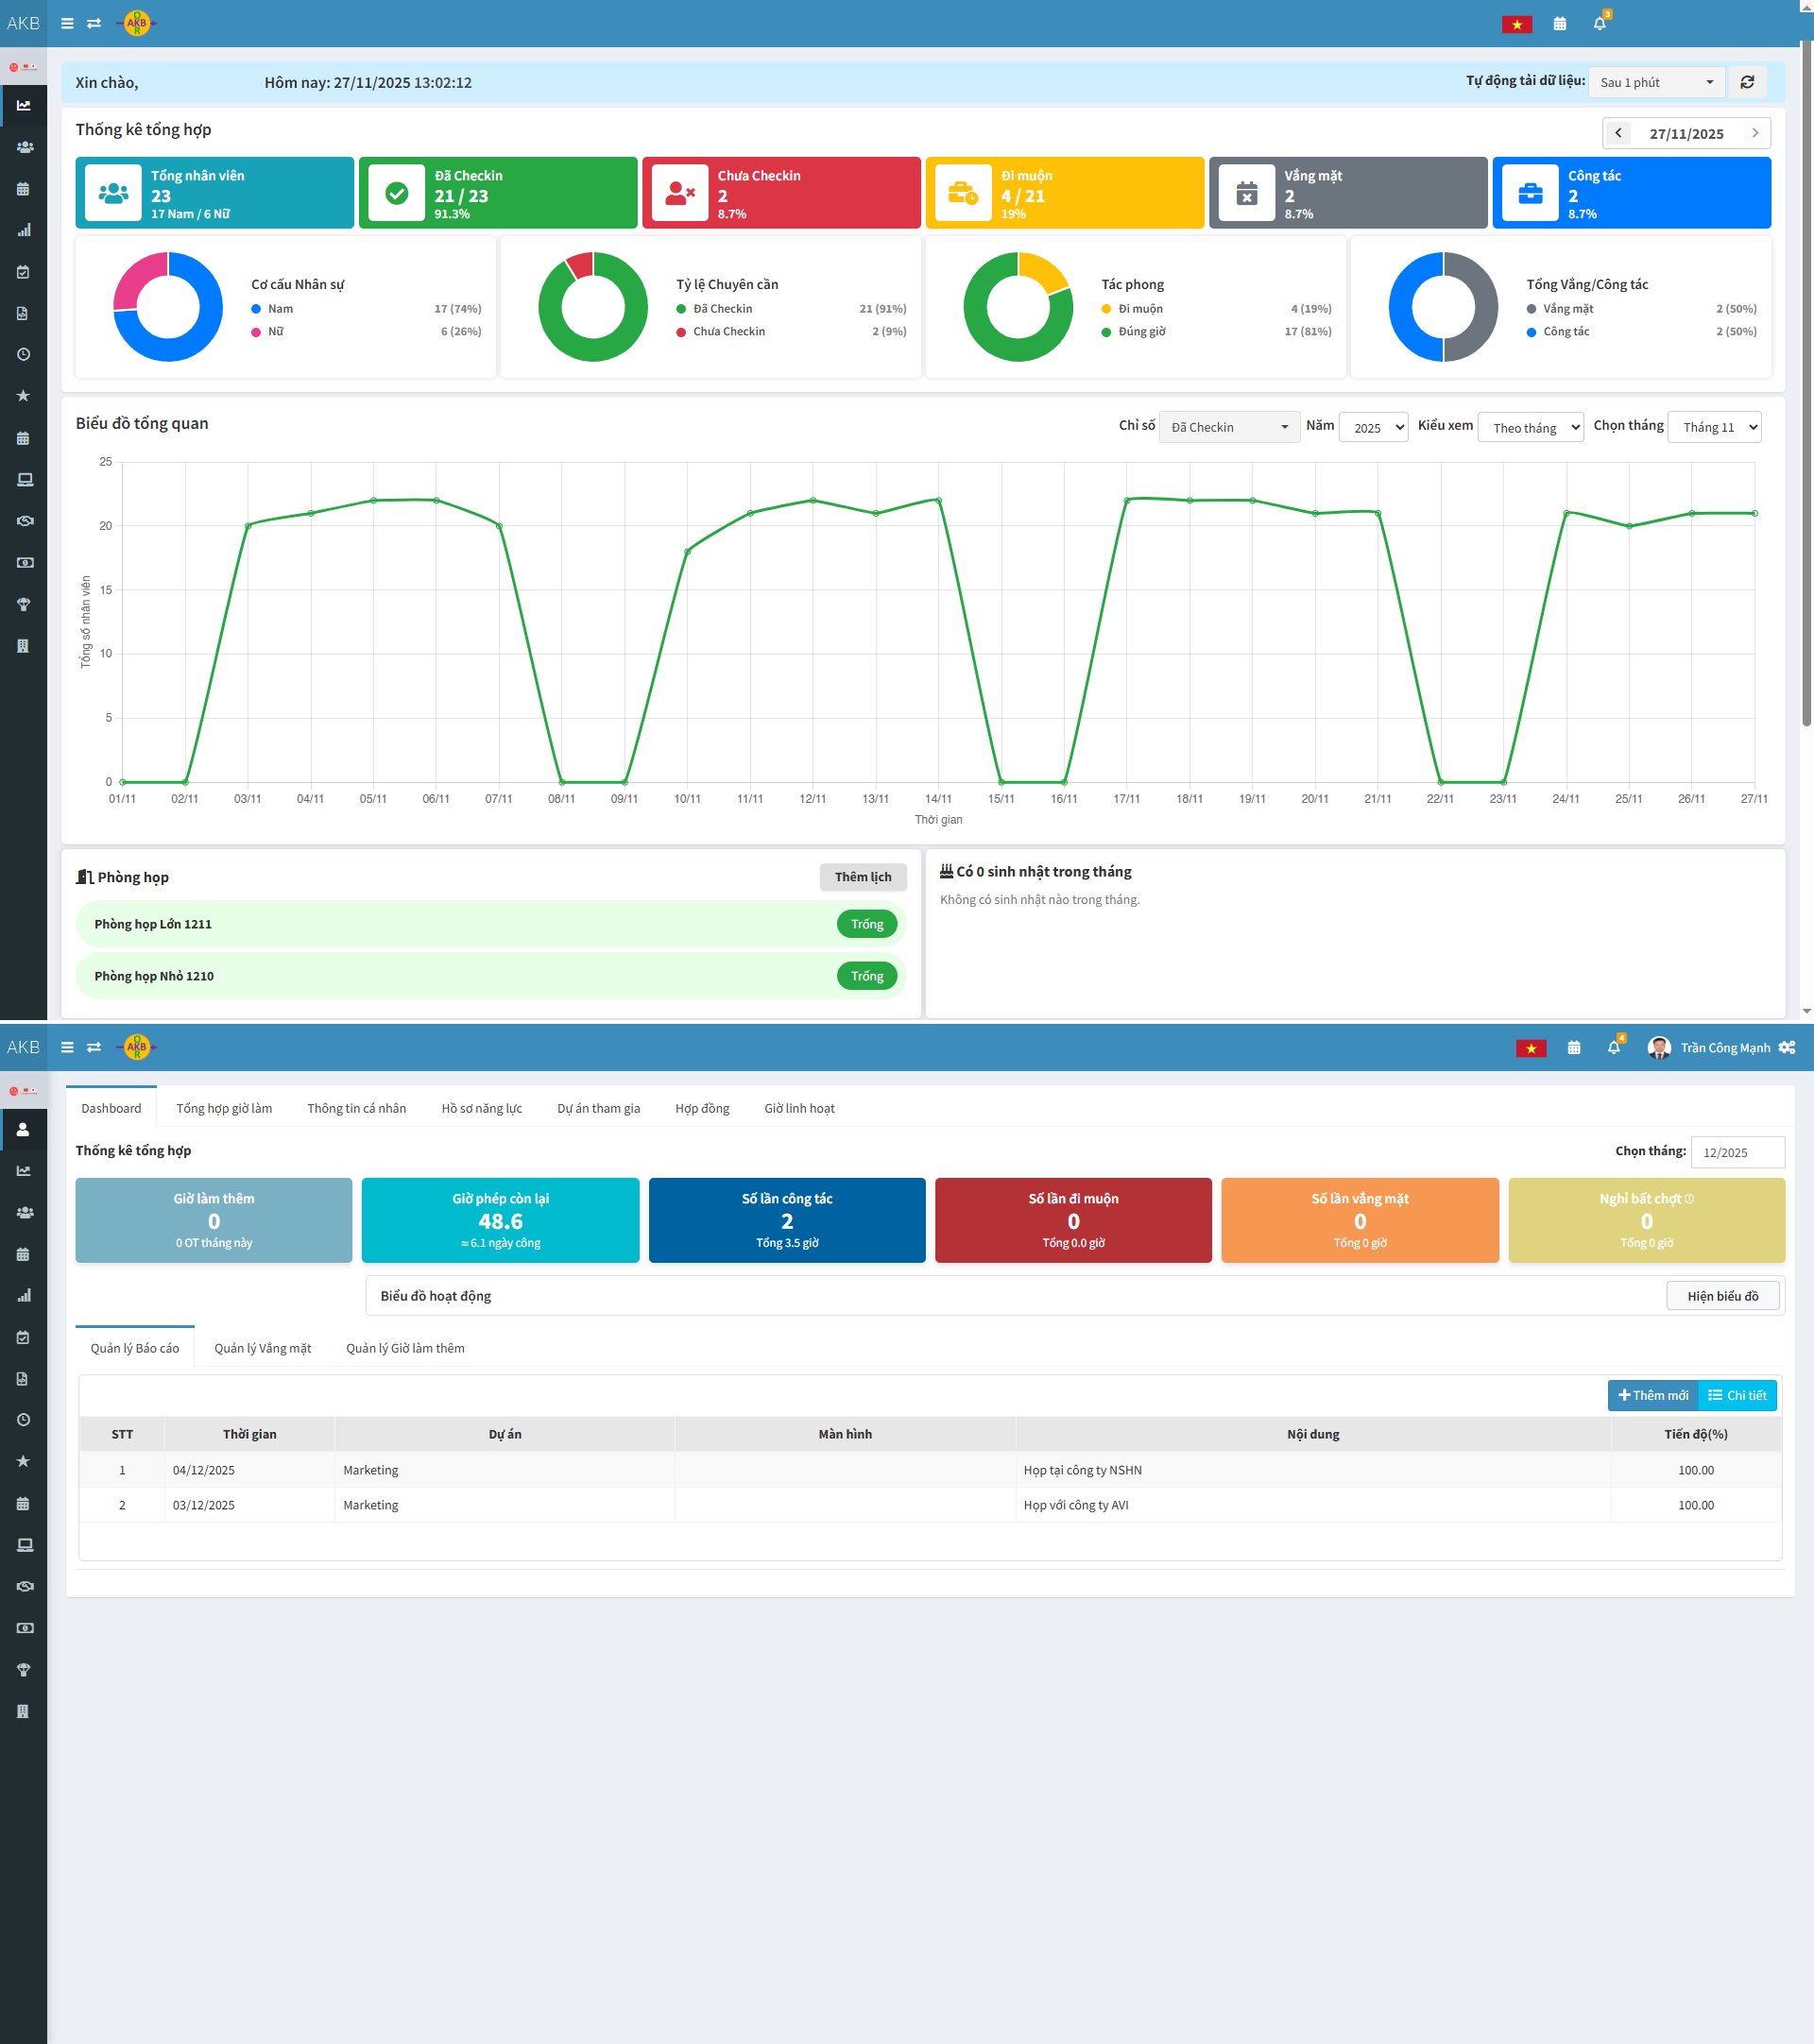
Task: Go to previous day with left chevron
Action: click(x=1618, y=133)
